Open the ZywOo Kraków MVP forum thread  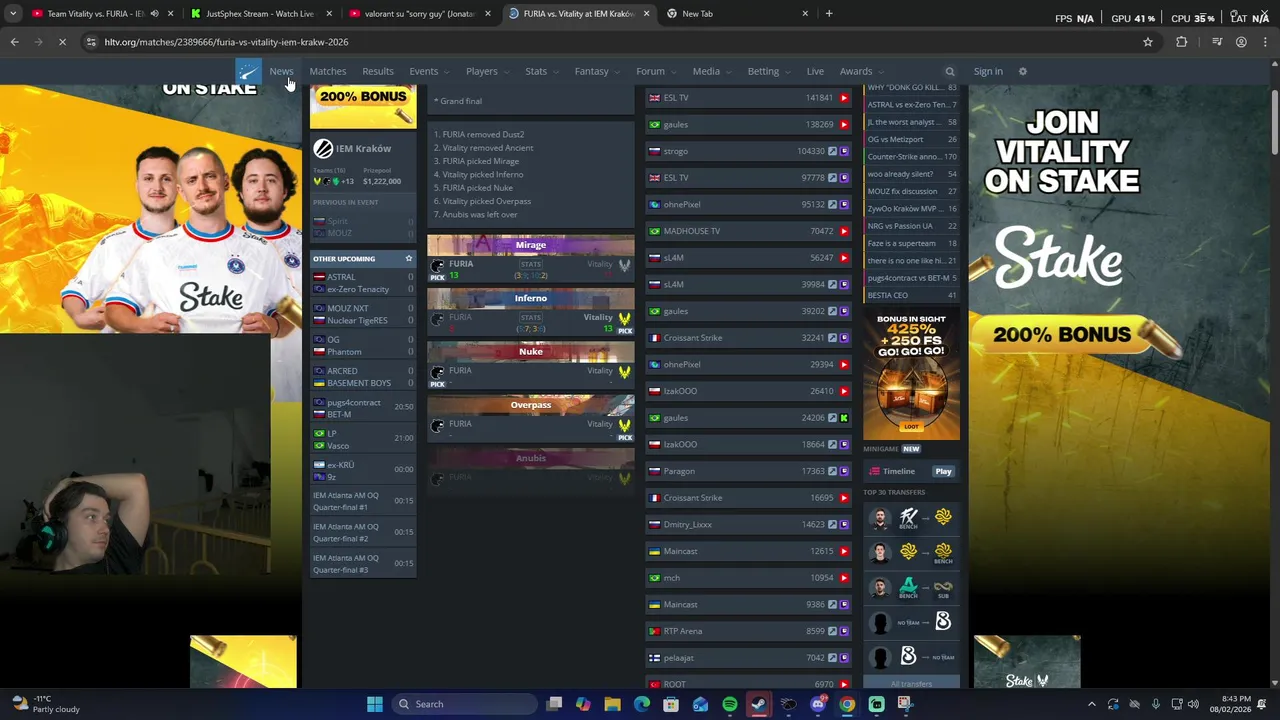pos(911,209)
